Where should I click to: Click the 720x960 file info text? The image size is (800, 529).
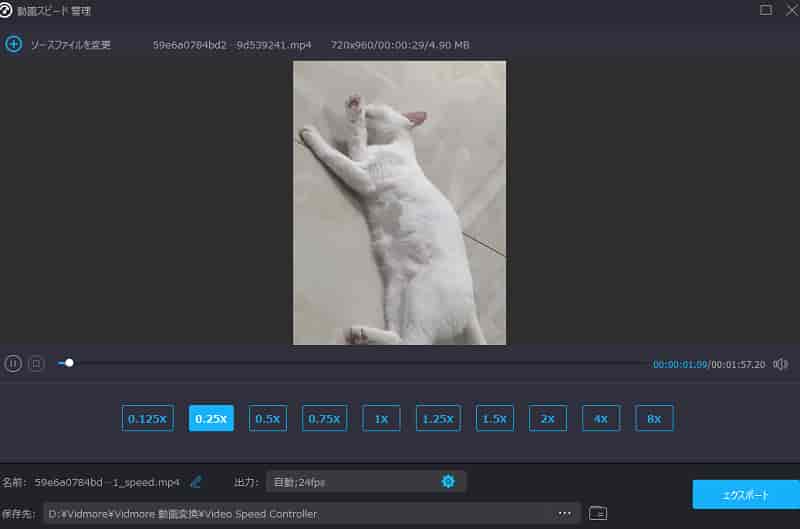tap(400, 45)
